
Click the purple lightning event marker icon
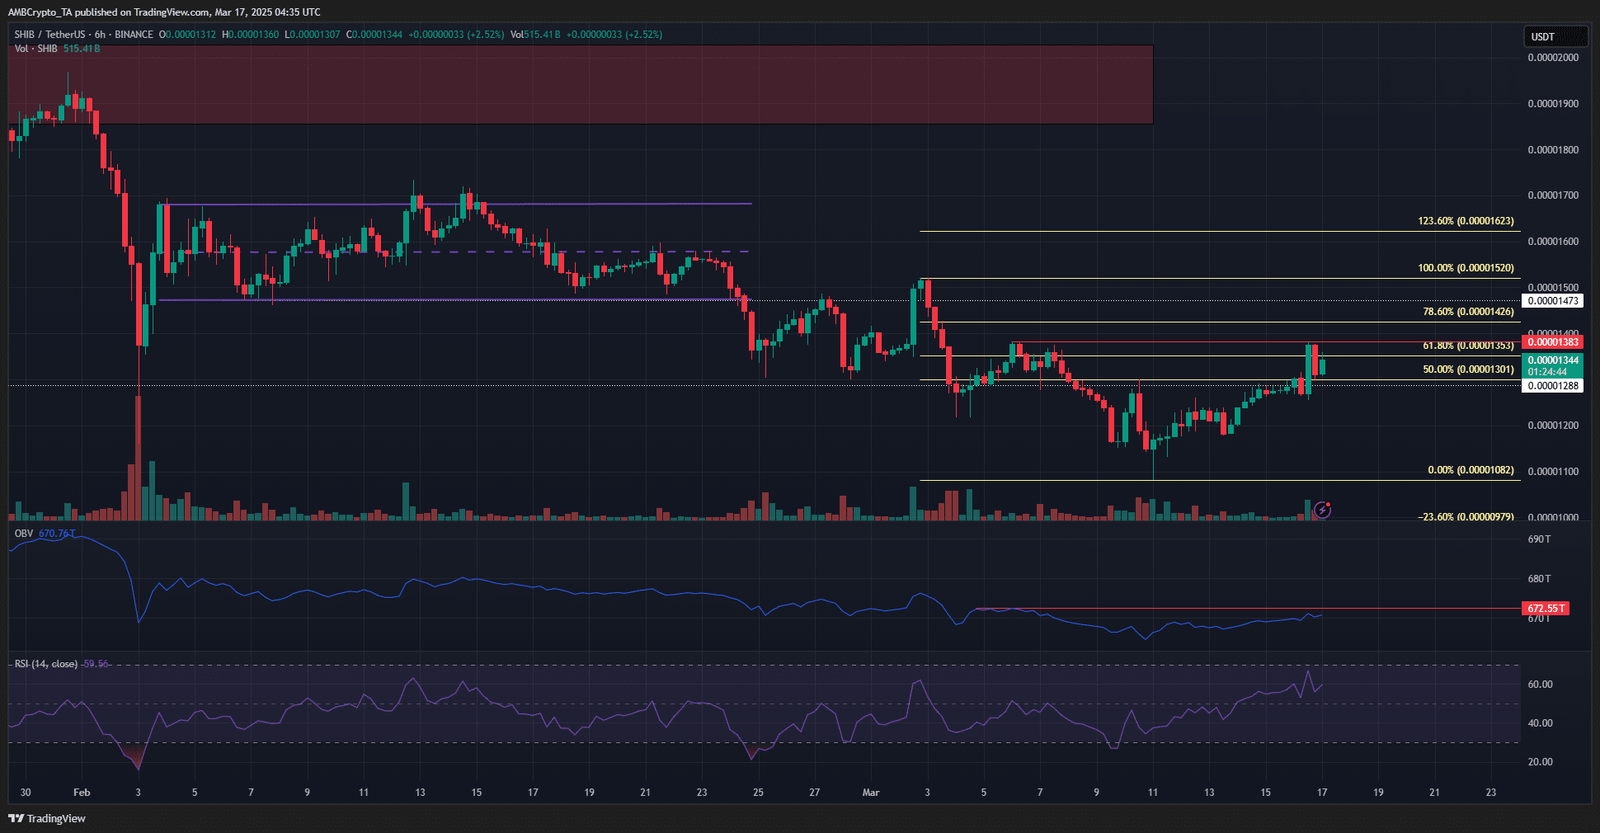click(1322, 510)
